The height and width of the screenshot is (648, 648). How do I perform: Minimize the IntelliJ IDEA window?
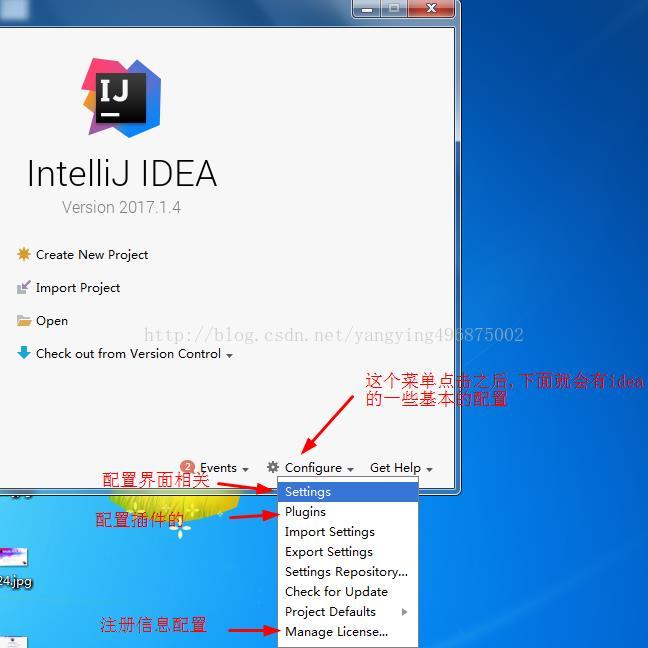367,9
